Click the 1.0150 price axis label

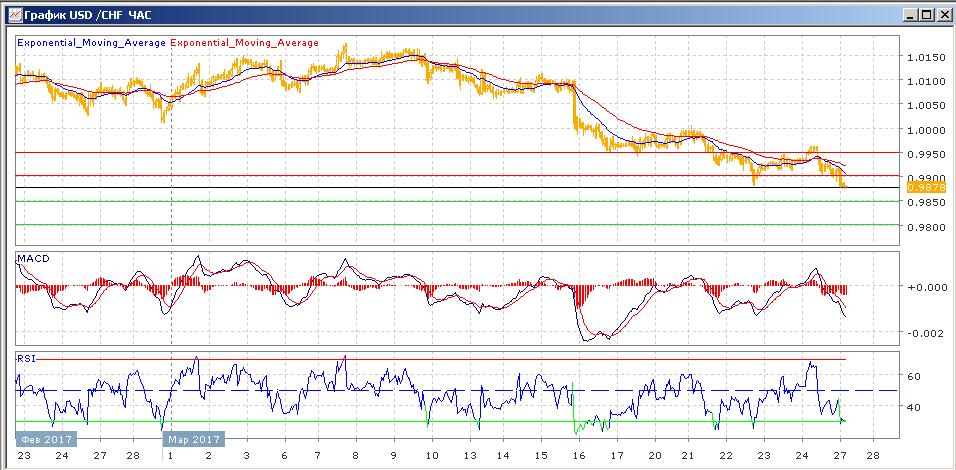pyautogui.click(x=926, y=58)
